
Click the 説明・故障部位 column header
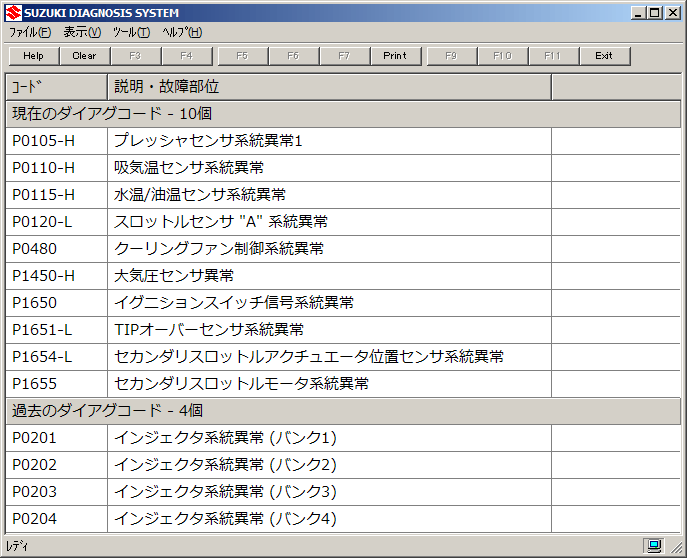328,87
